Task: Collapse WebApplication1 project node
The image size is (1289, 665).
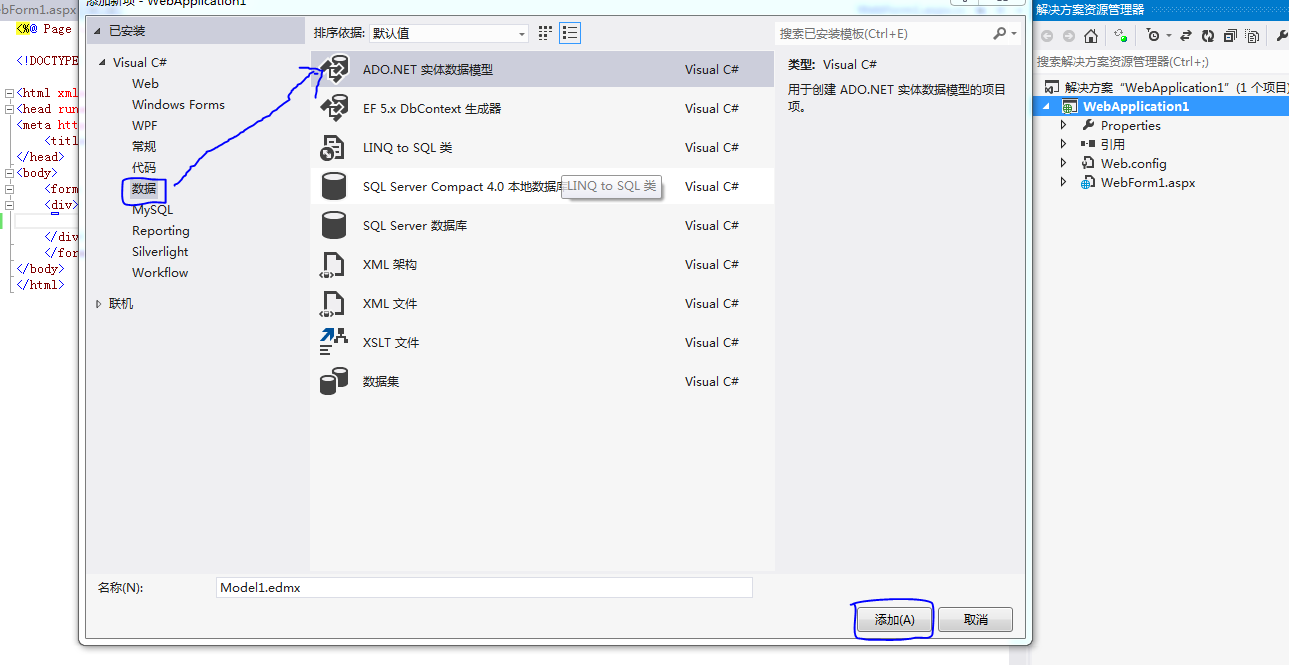Action: pyautogui.click(x=1047, y=106)
